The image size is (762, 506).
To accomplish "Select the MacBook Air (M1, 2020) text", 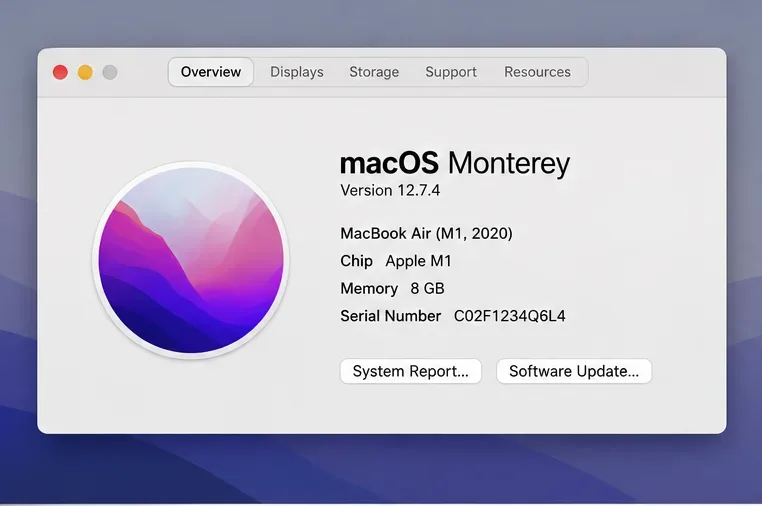I will coord(426,233).
